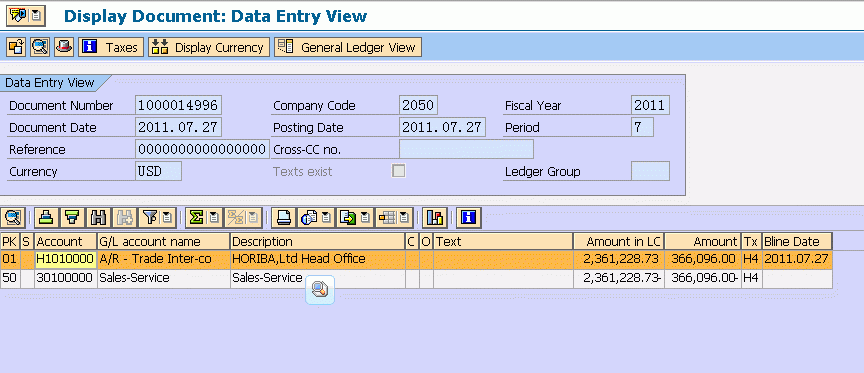
Task: Click the Period field showing 7
Action: 642,127
